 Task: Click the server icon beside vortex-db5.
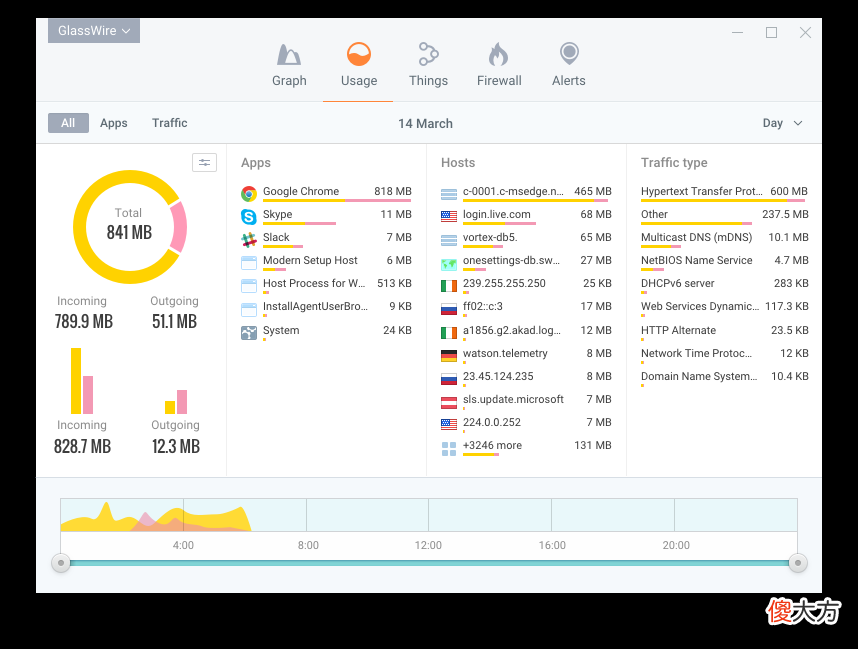click(449, 240)
